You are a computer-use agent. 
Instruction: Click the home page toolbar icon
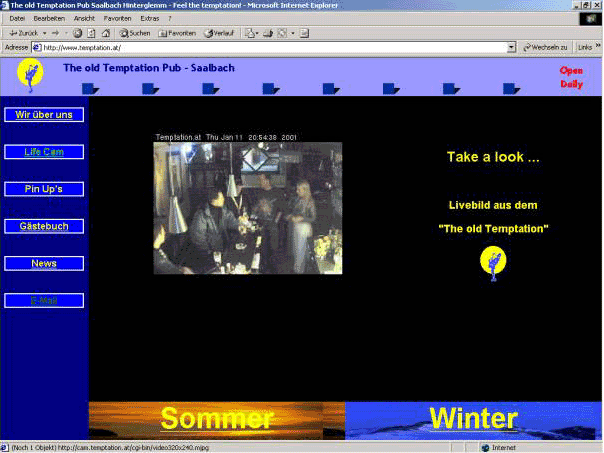coord(105,33)
